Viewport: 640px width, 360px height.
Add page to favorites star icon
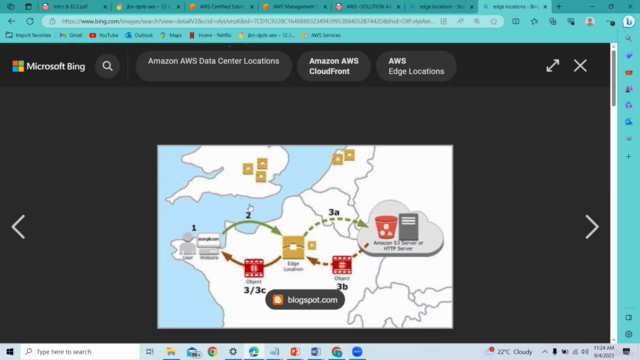tap(493, 21)
